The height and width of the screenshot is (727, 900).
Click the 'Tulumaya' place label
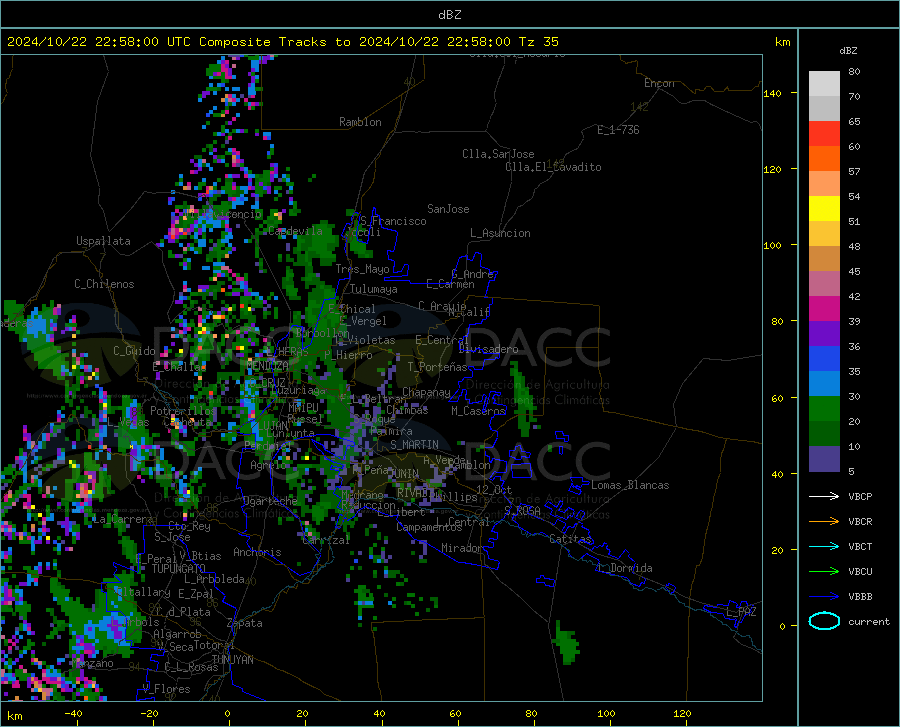pos(373,289)
